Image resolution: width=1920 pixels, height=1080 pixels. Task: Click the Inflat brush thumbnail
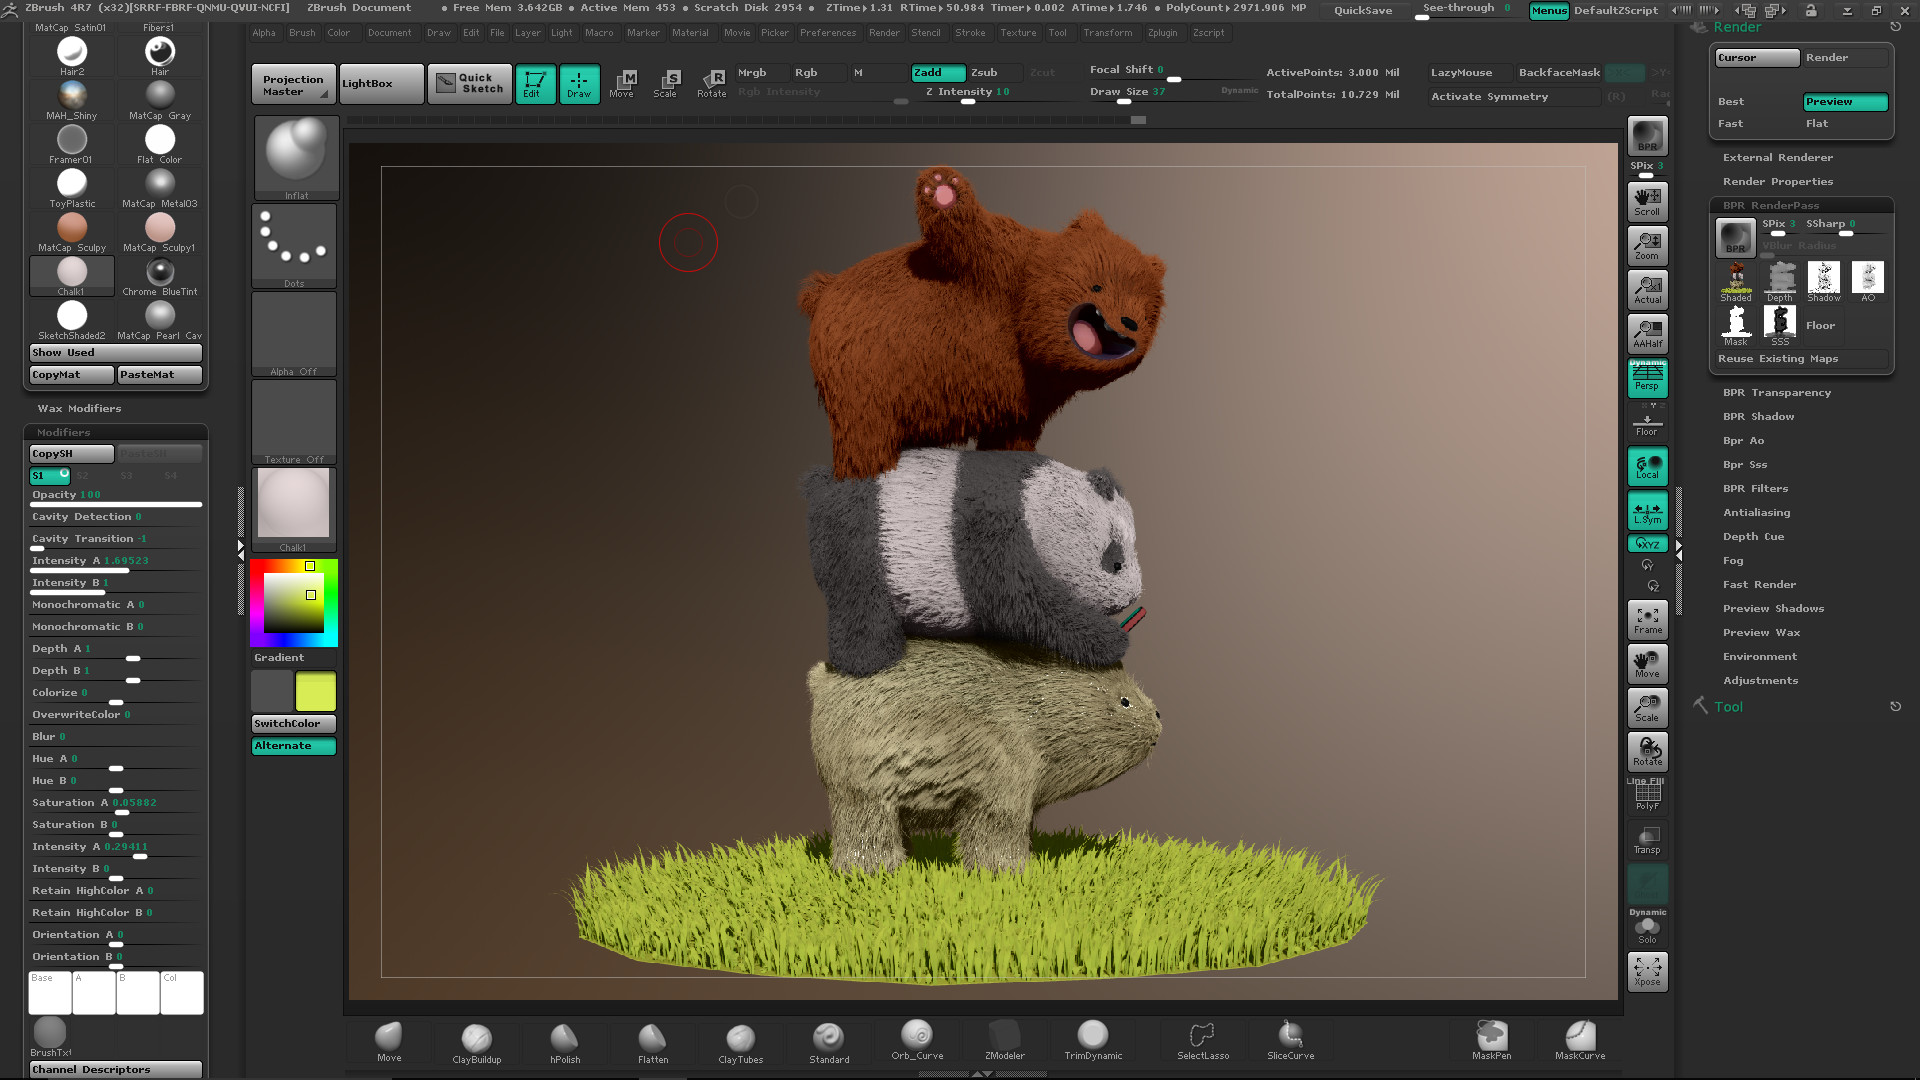click(296, 158)
